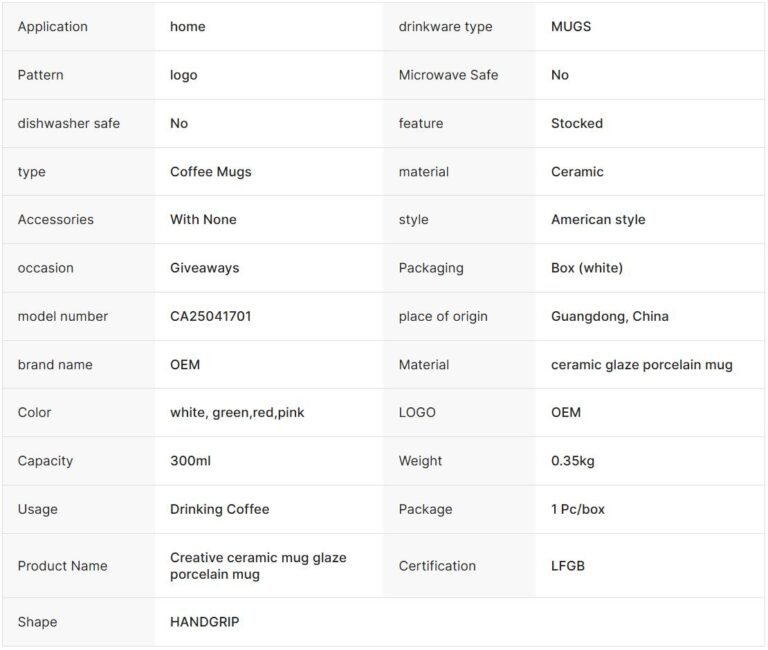This screenshot has width=768, height=650.
Task: Select the Guangdong, China origin value
Action: coord(609,316)
